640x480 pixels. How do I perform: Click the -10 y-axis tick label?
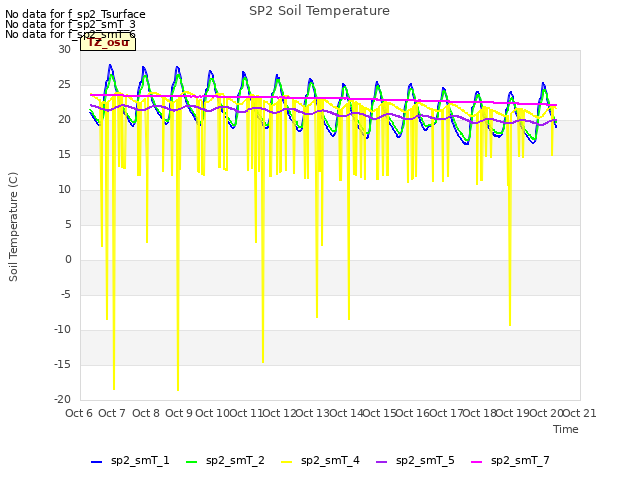(63, 329)
